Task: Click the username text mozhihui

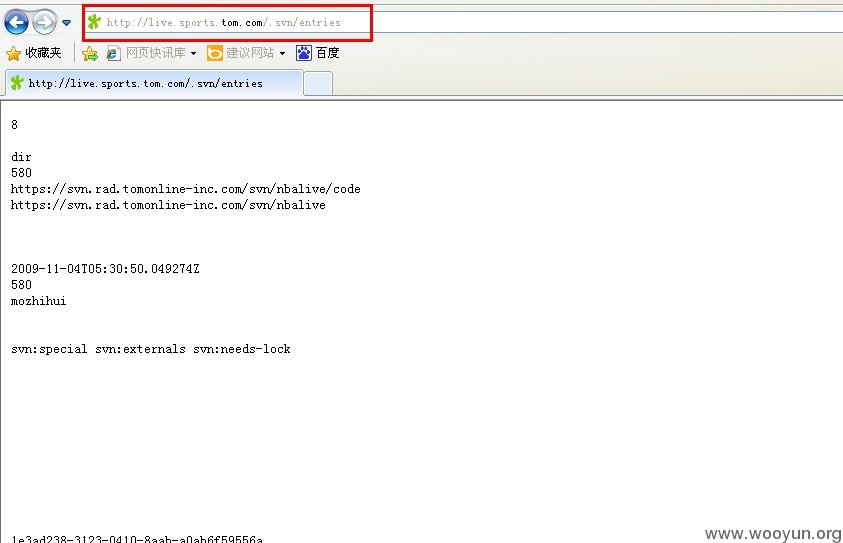Action: point(39,301)
